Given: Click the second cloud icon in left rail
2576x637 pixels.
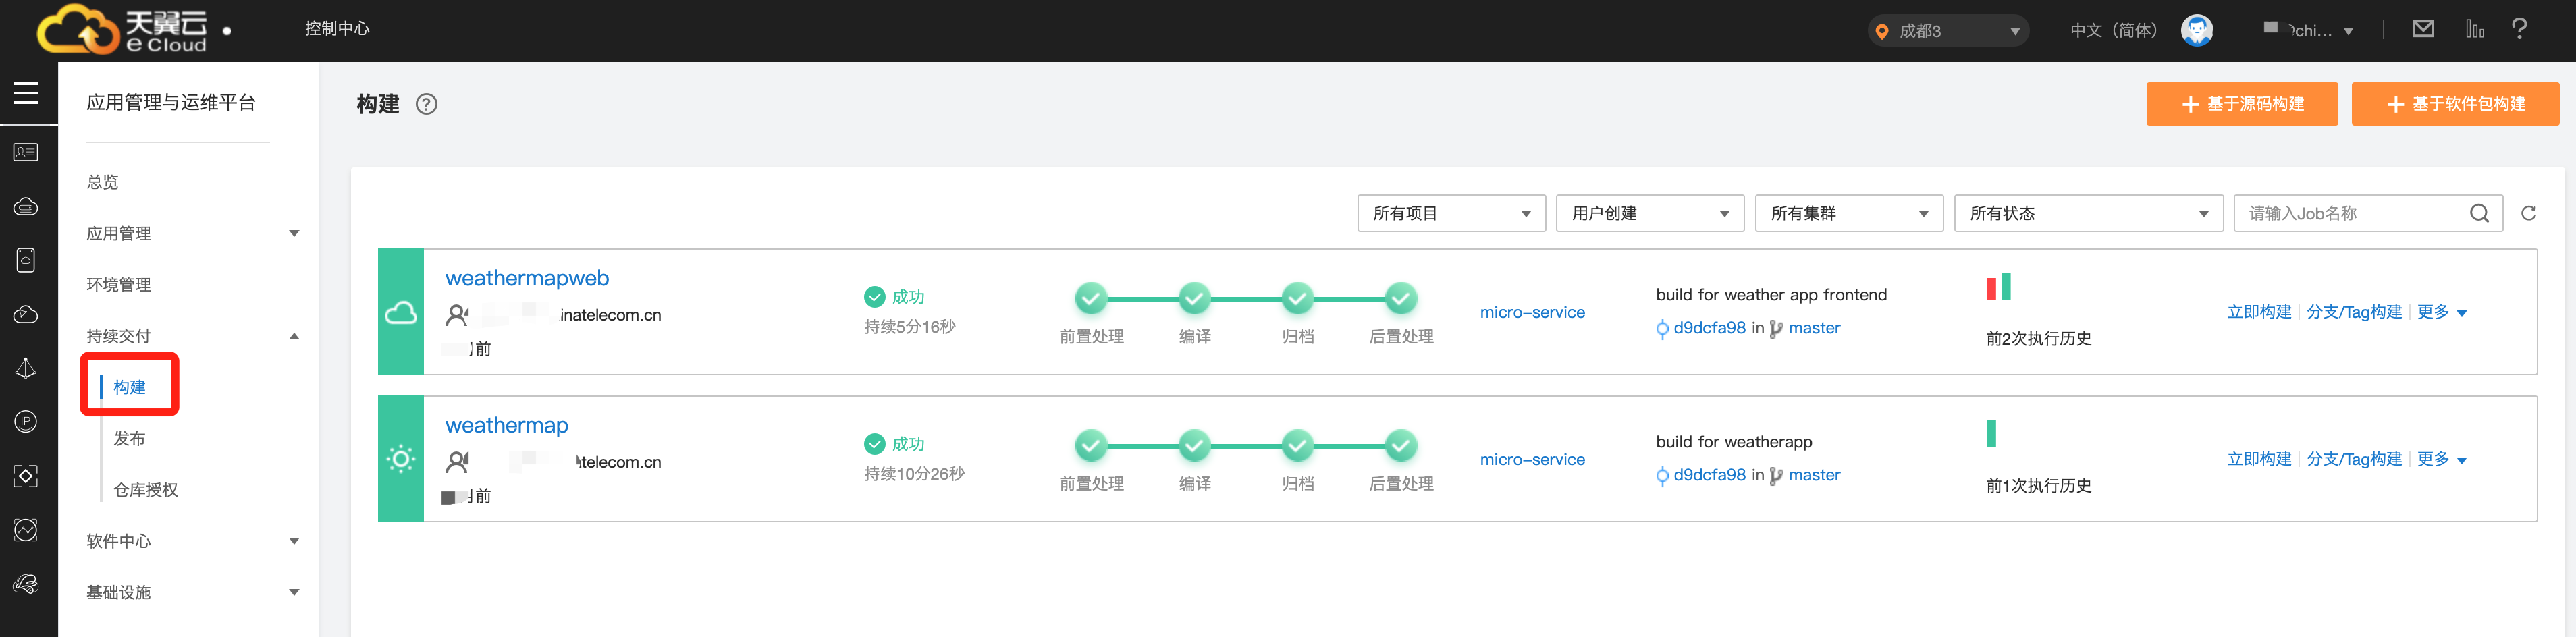Looking at the screenshot, I should click(26, 314).
